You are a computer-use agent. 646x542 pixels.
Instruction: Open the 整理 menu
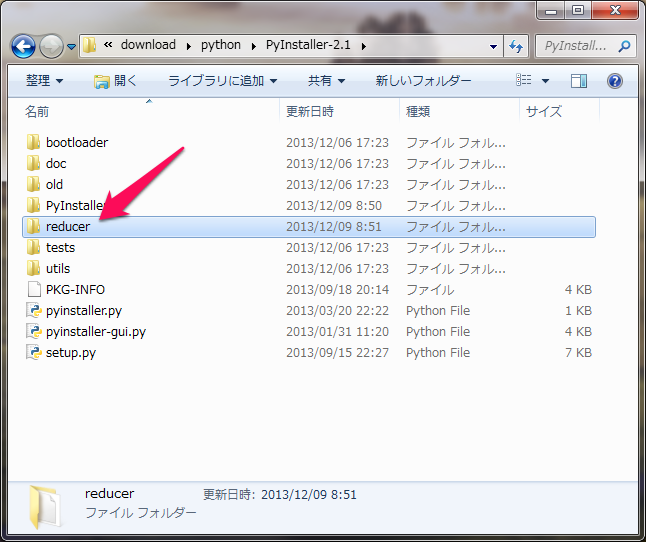coord(44,81)
